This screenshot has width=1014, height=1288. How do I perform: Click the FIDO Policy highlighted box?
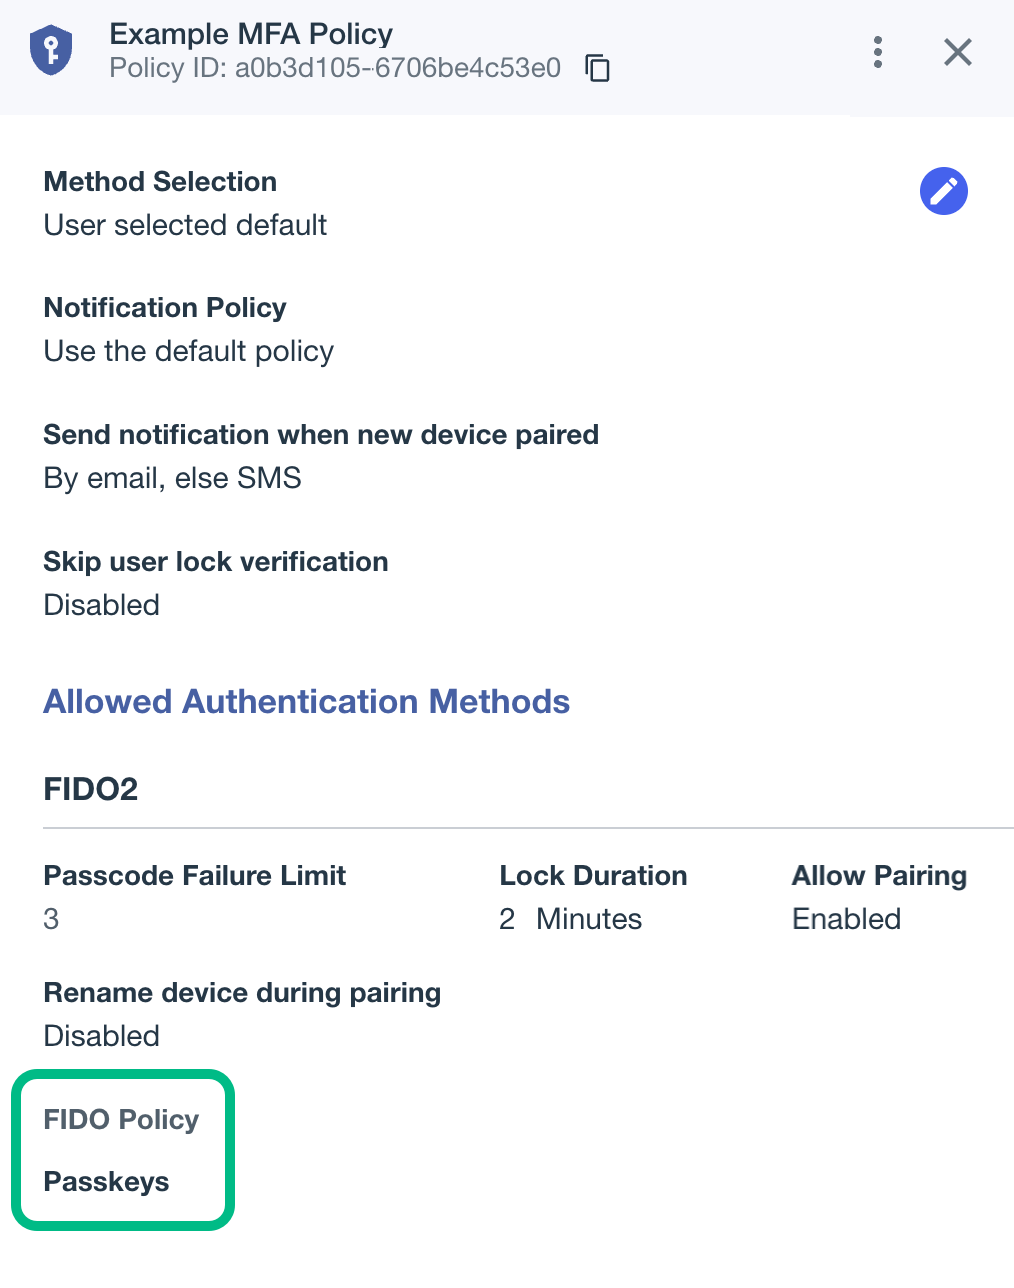122,1150
